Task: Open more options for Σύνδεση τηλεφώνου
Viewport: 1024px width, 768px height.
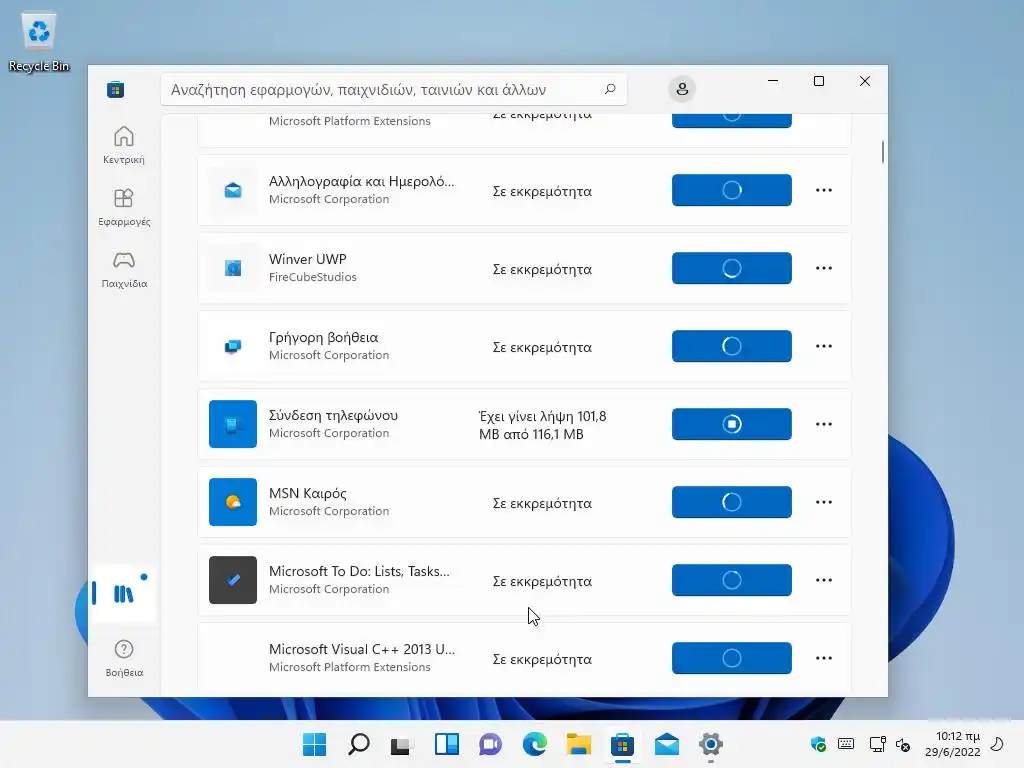Action: pyautogui.click(x=824, y=424)
